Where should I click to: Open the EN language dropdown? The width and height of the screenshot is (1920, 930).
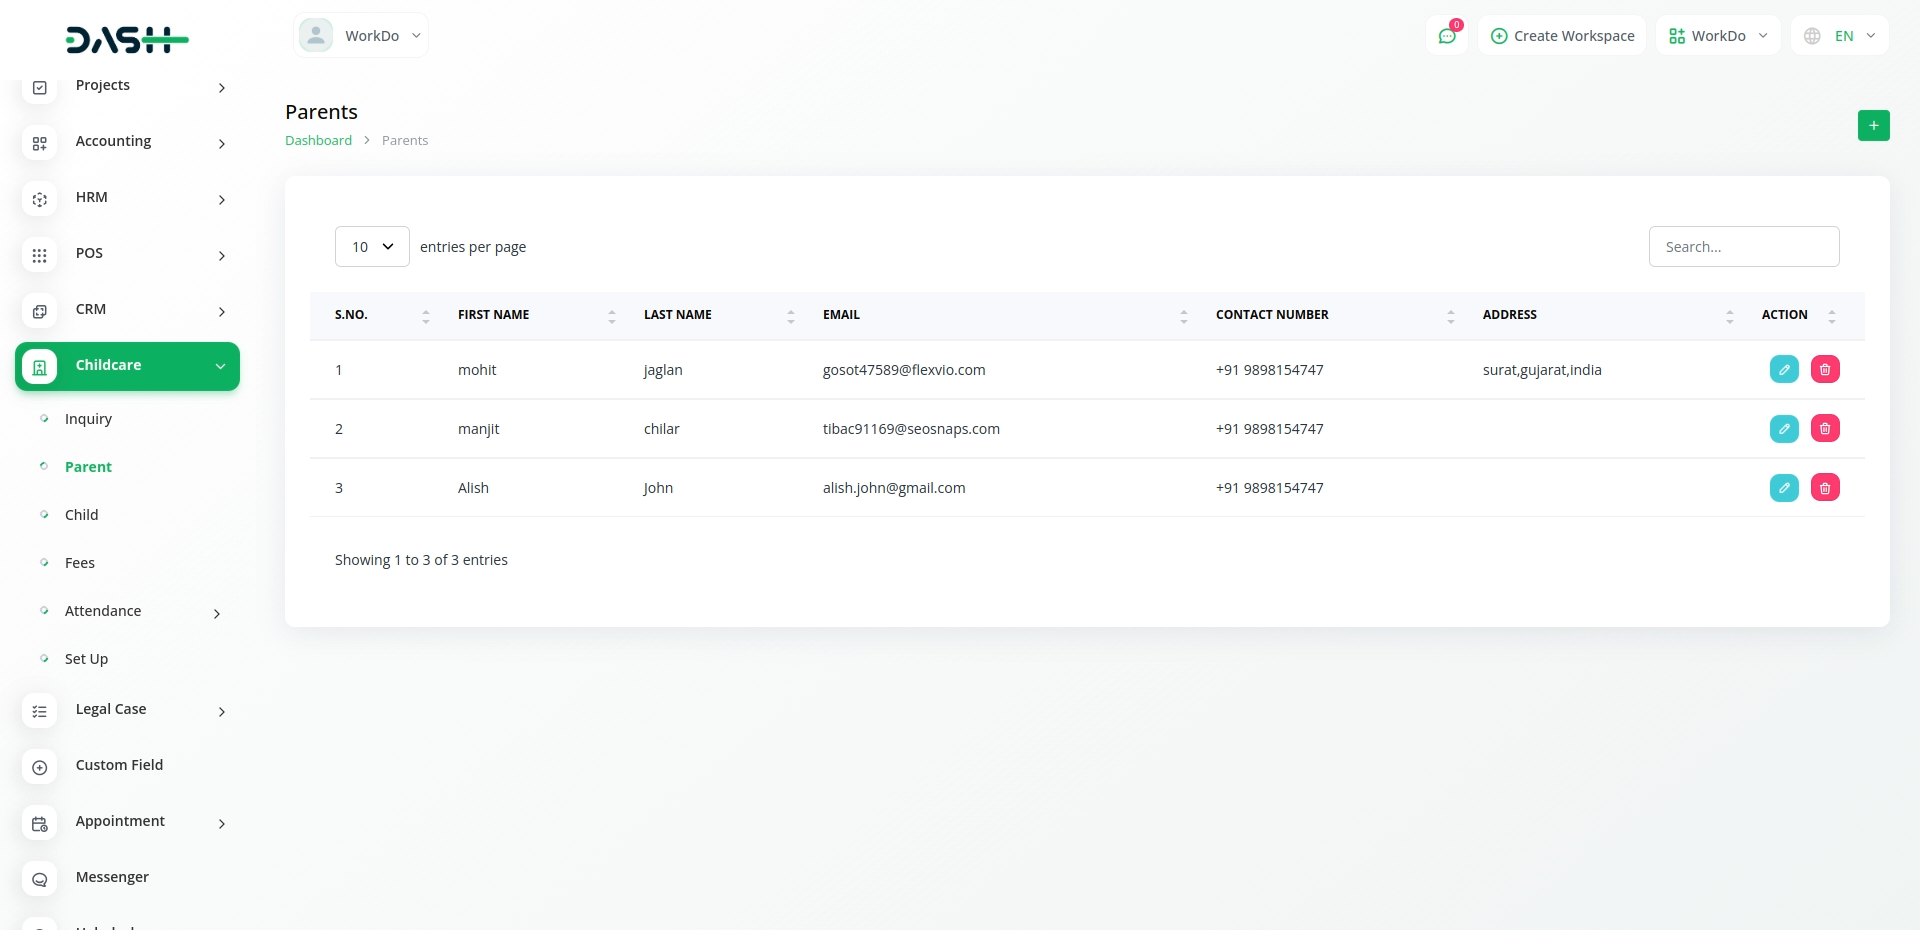click(1840, 36)
